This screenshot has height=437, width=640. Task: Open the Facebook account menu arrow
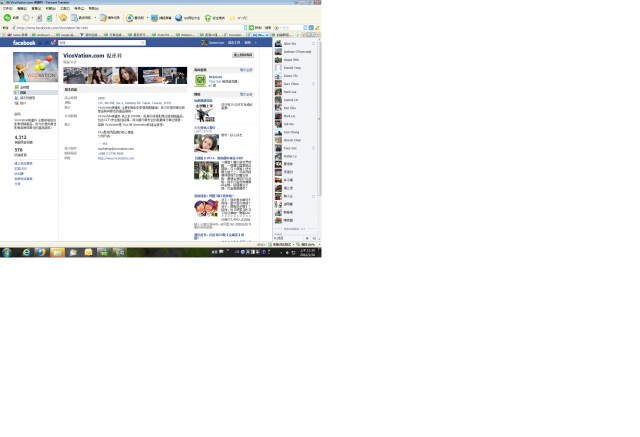[256, 42]
